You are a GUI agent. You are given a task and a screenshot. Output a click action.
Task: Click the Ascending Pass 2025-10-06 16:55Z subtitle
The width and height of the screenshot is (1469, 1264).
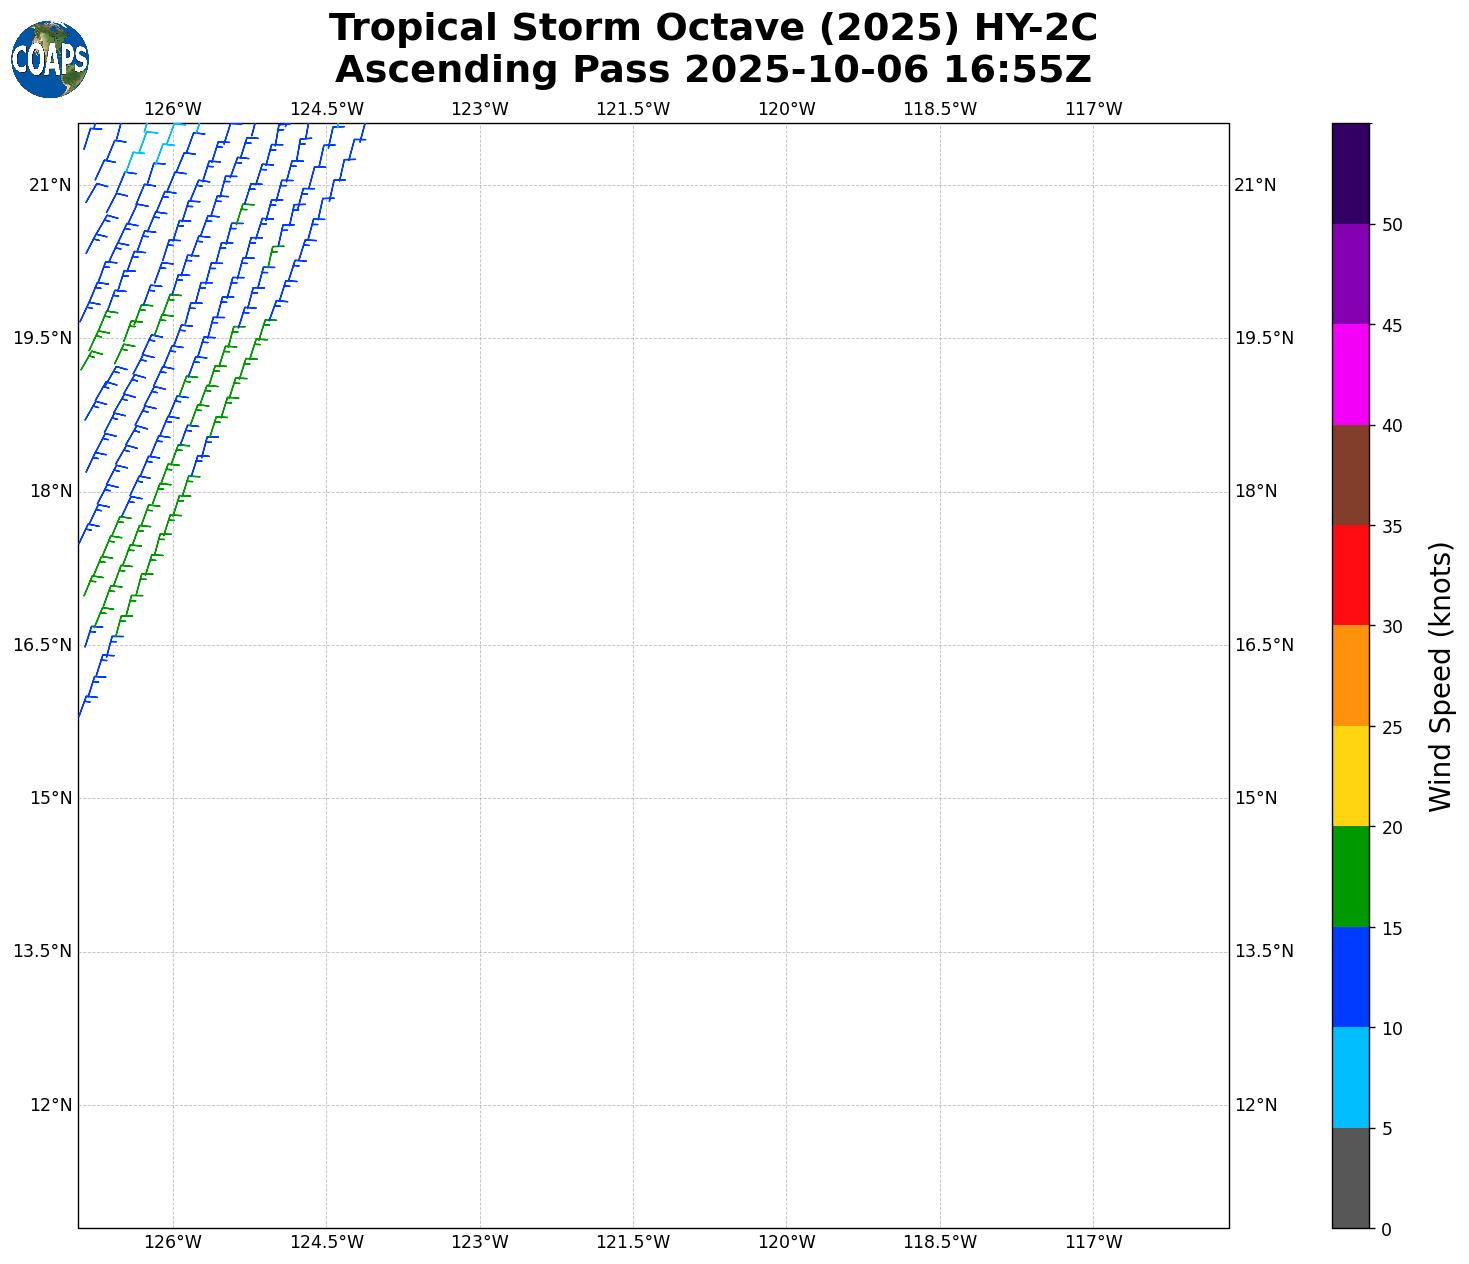(713, 70)
